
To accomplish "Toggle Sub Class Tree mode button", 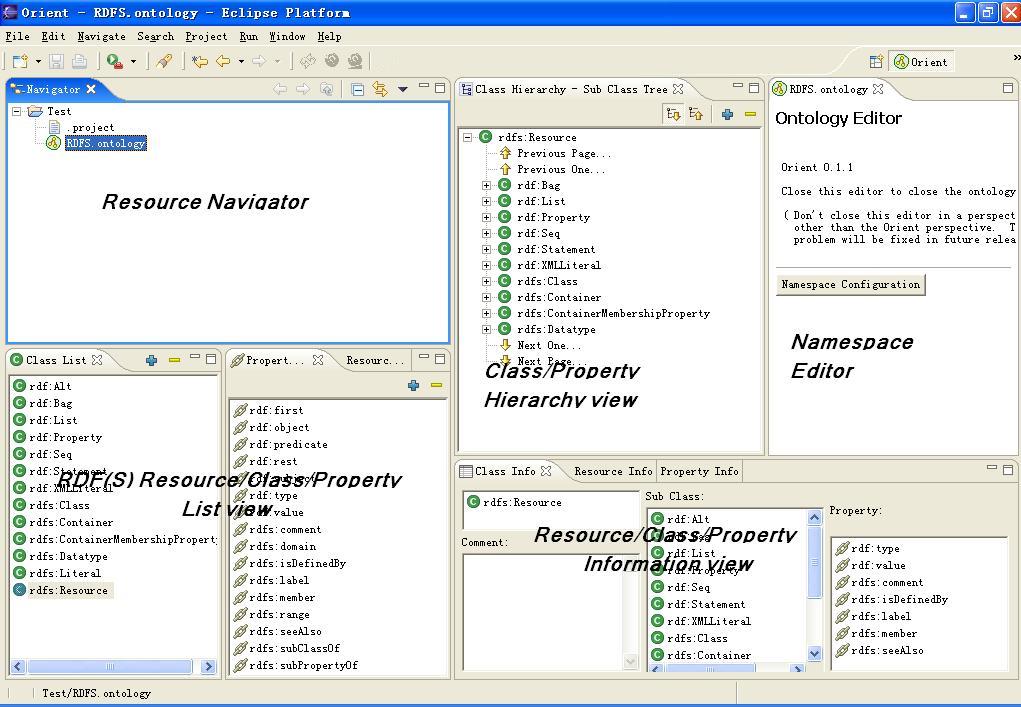I will coord(673,115).
